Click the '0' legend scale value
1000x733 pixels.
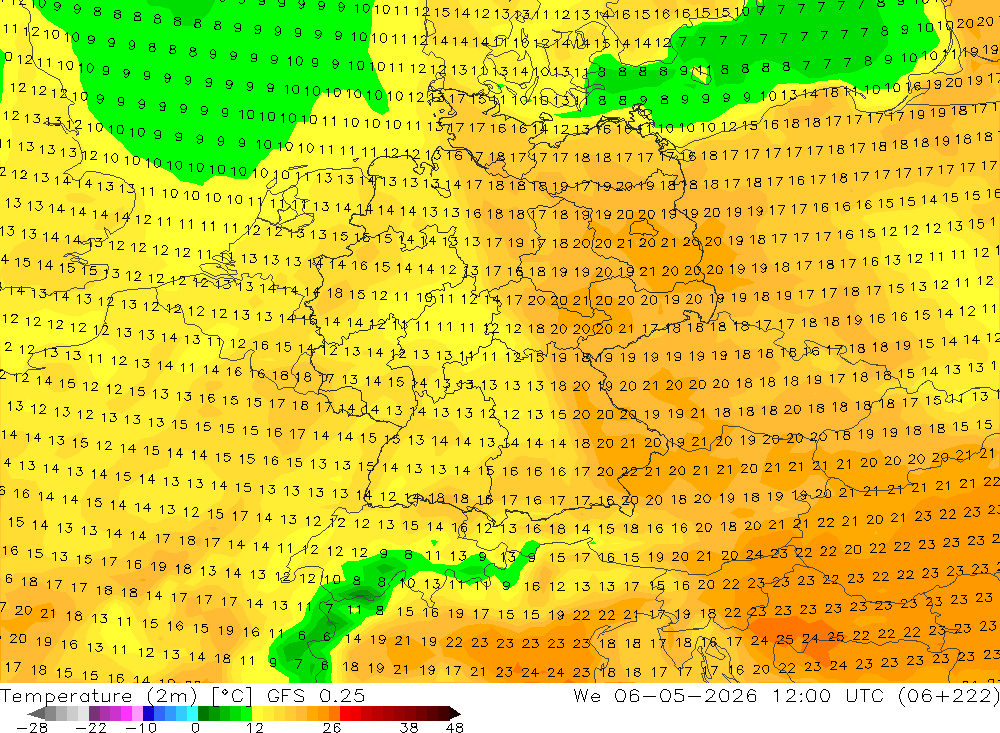click(x=196, y=727)
